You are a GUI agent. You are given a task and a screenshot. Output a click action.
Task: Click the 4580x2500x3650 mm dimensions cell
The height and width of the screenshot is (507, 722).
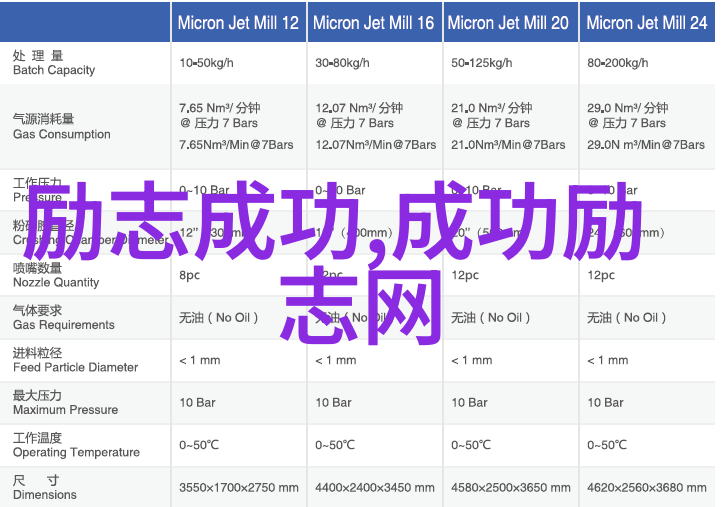coord(511,487)
